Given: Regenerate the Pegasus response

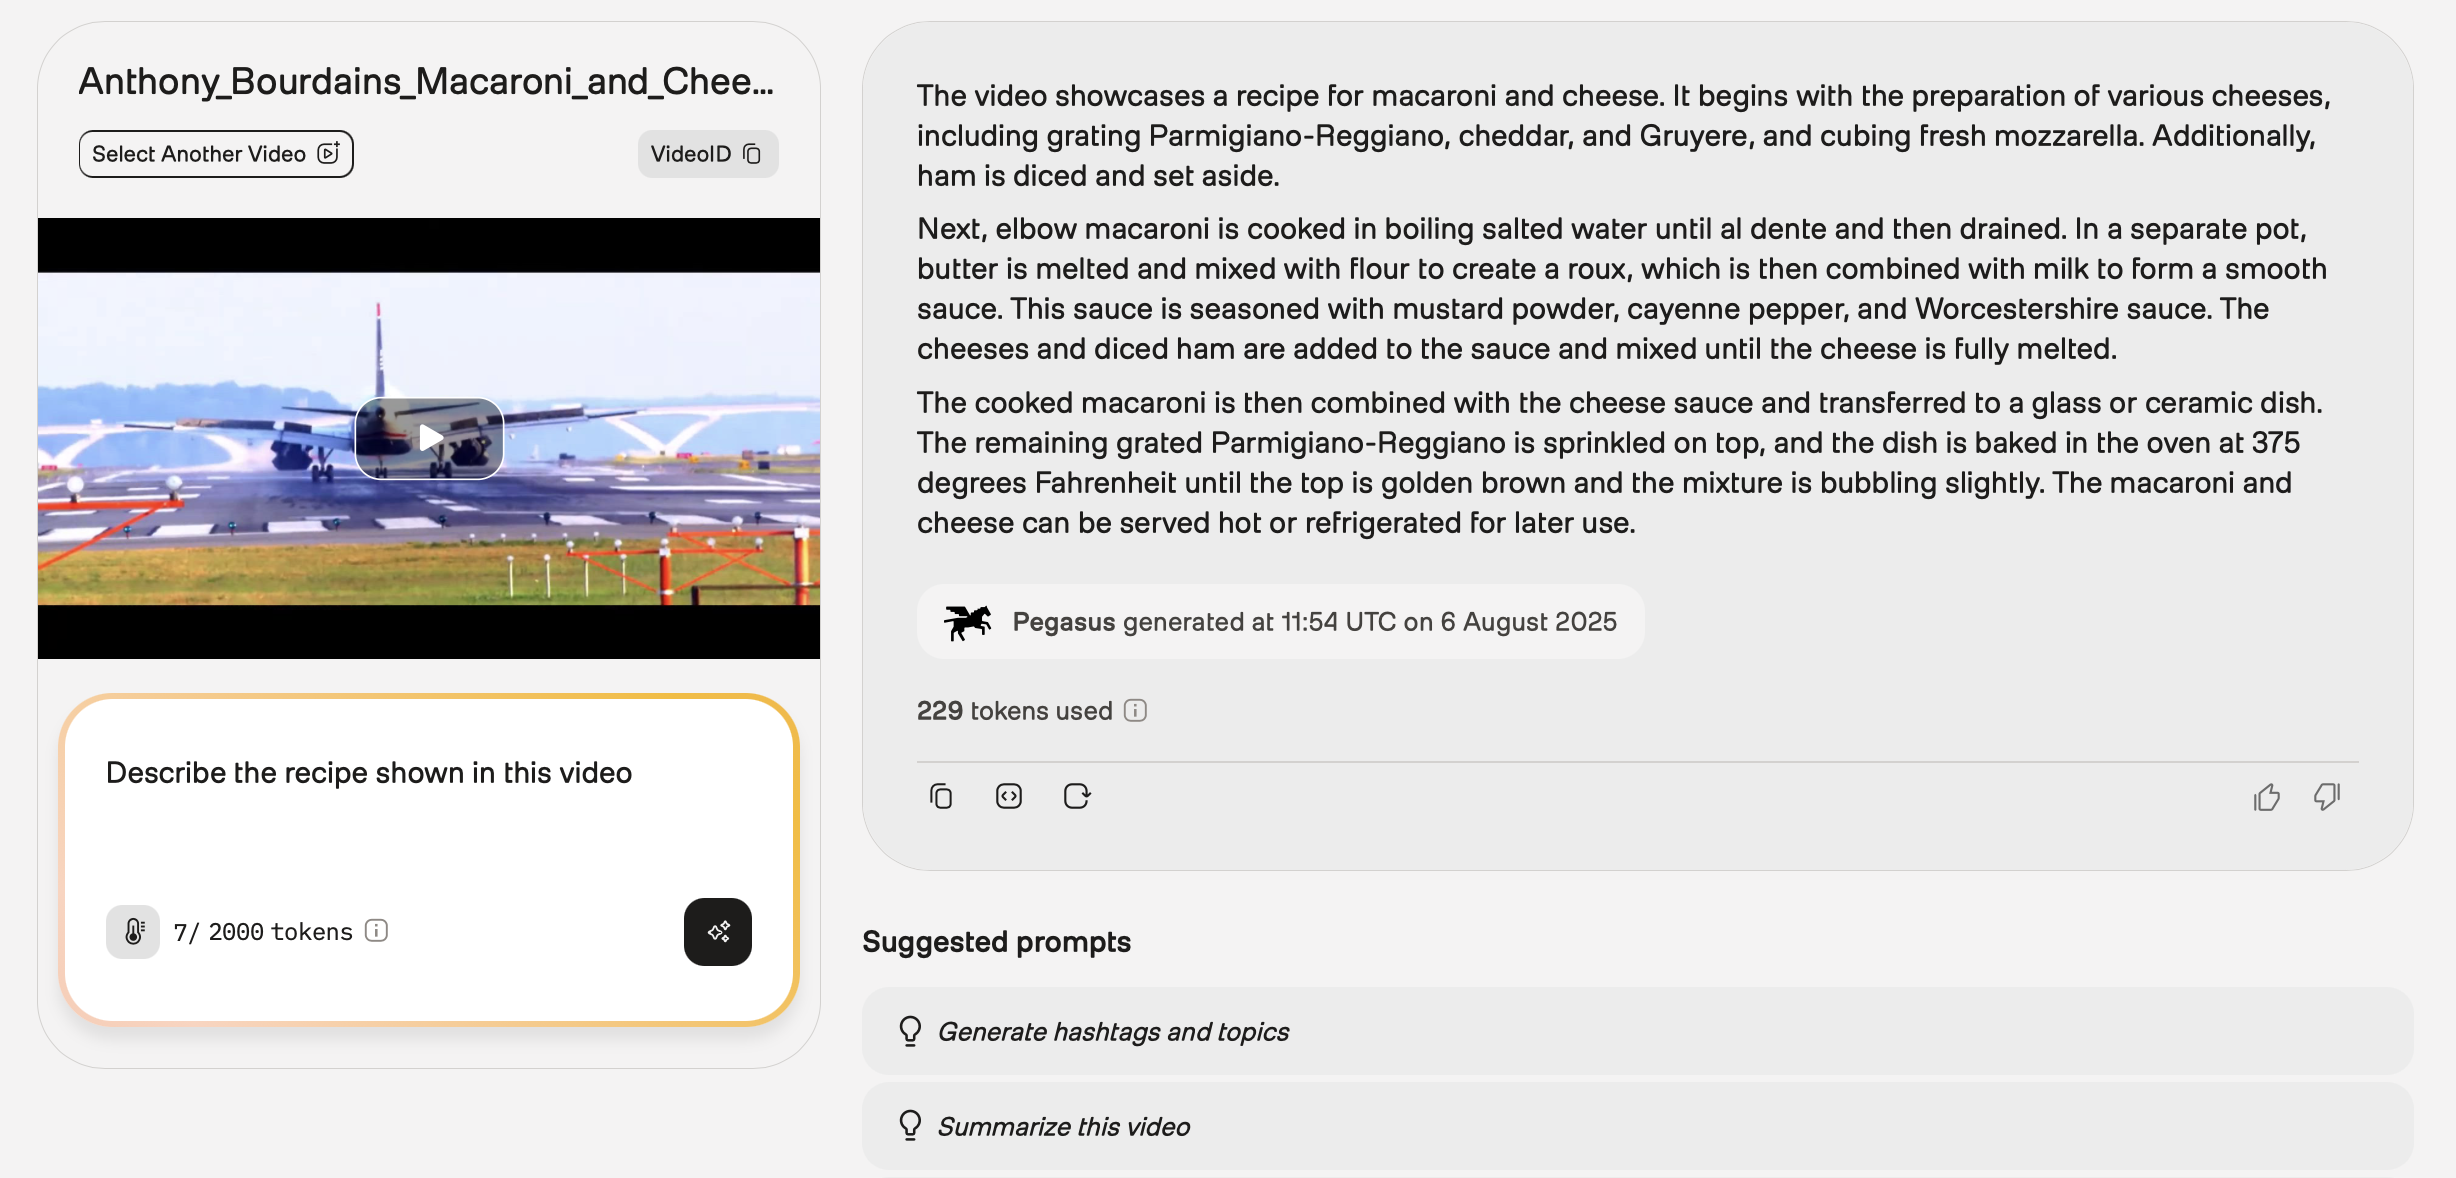Looking at the screenshot, I should tap(1077, 796).
